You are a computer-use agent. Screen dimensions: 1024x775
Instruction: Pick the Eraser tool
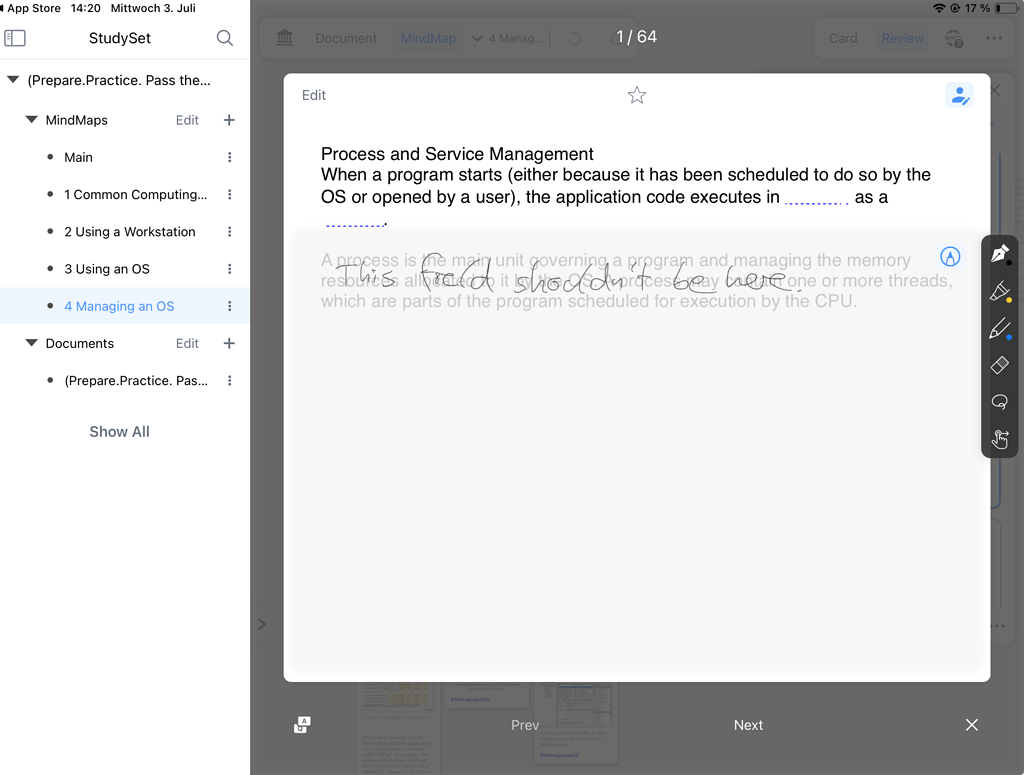[999, 365]
